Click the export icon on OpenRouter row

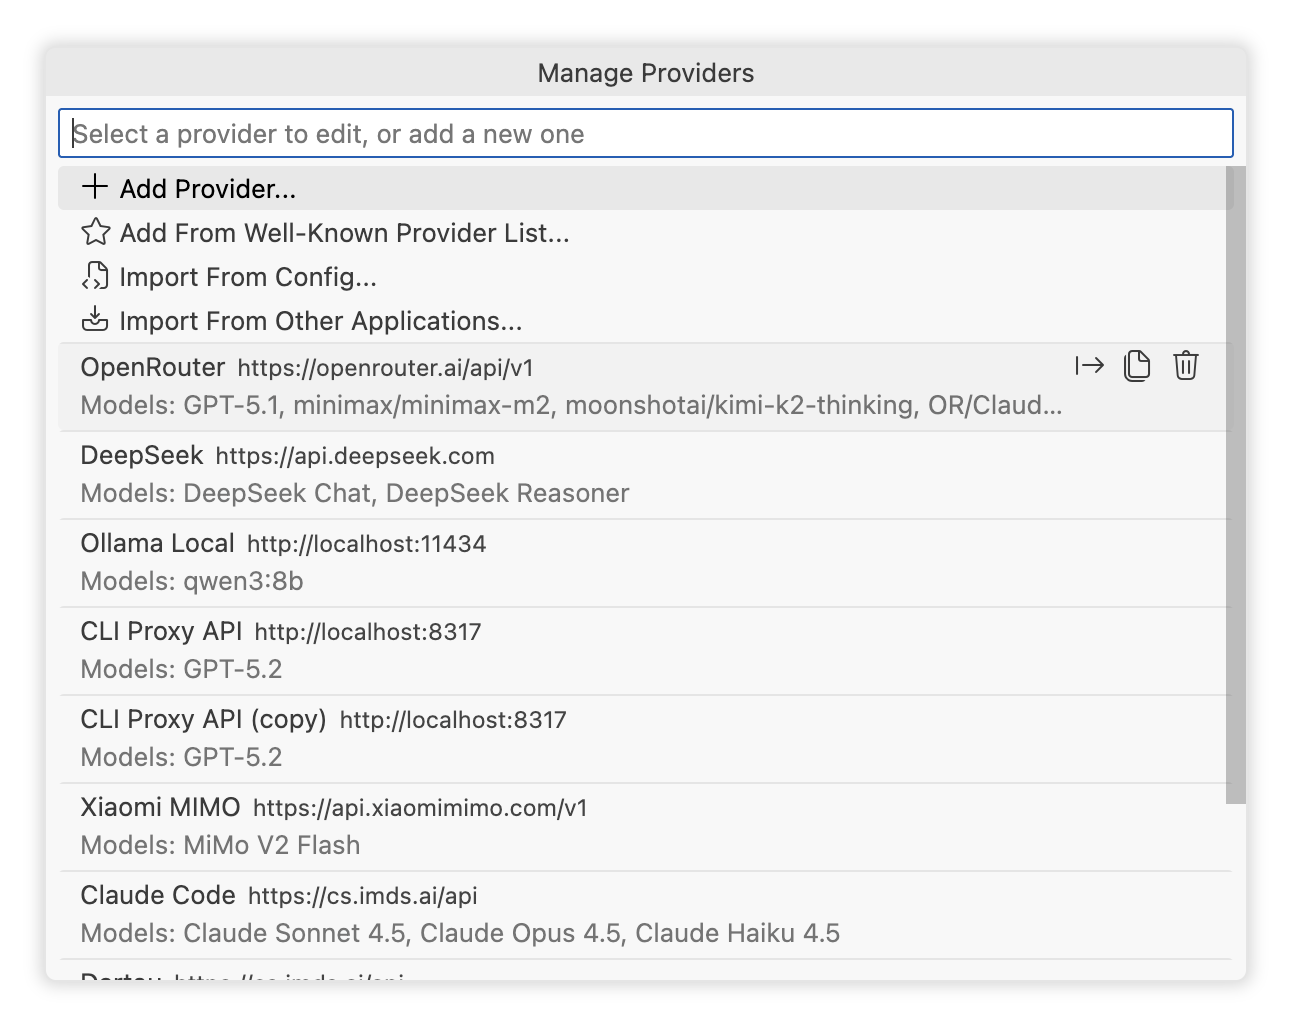tap(1089, 366)
